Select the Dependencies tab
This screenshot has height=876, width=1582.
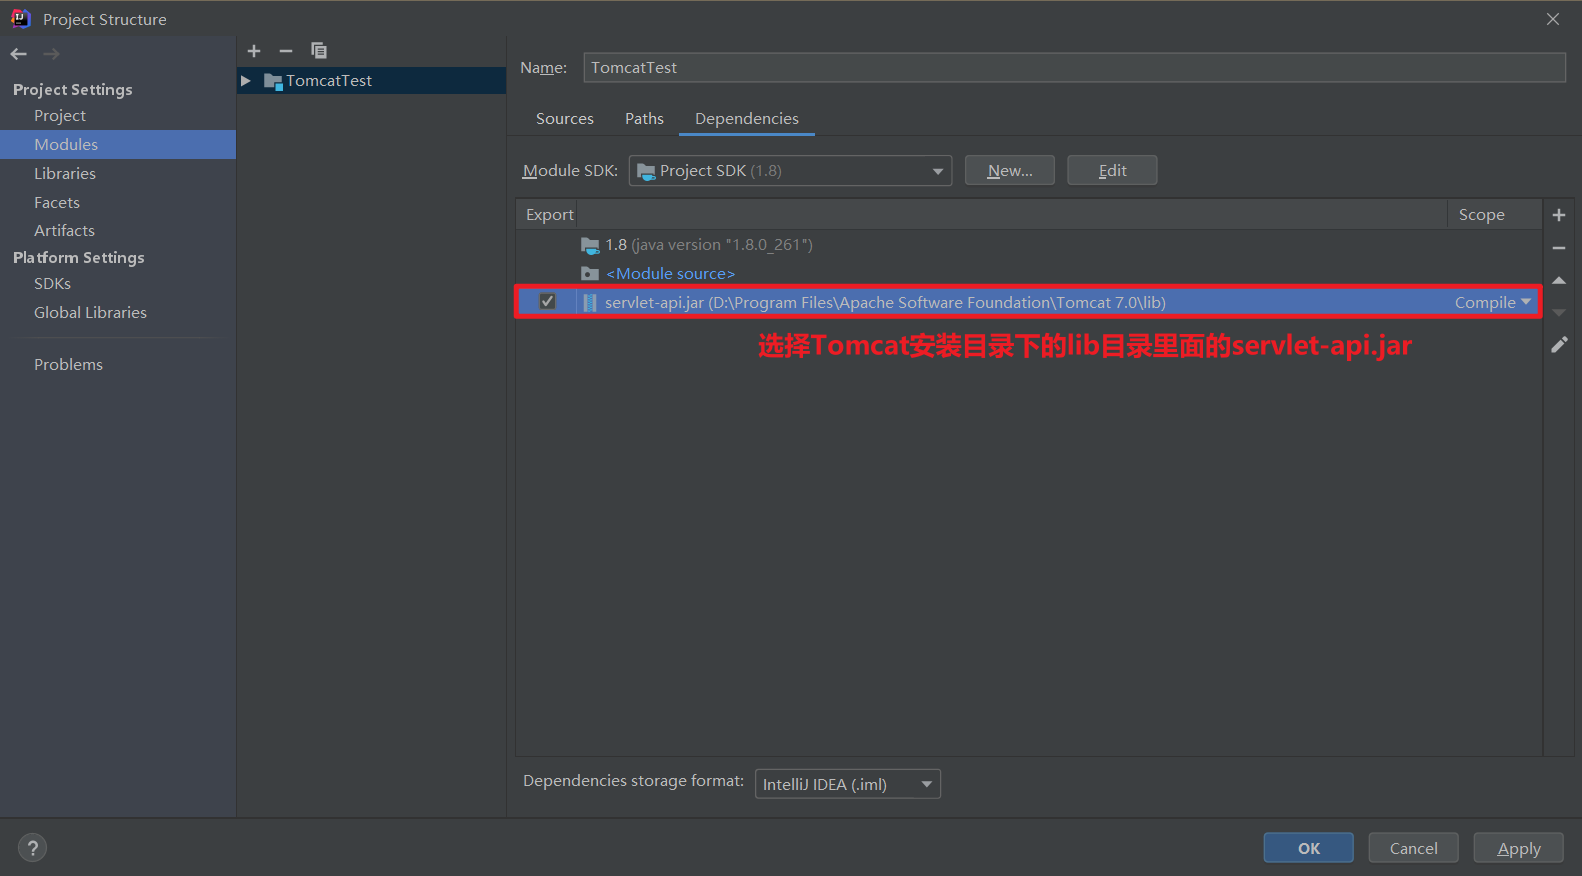point(747,119)
